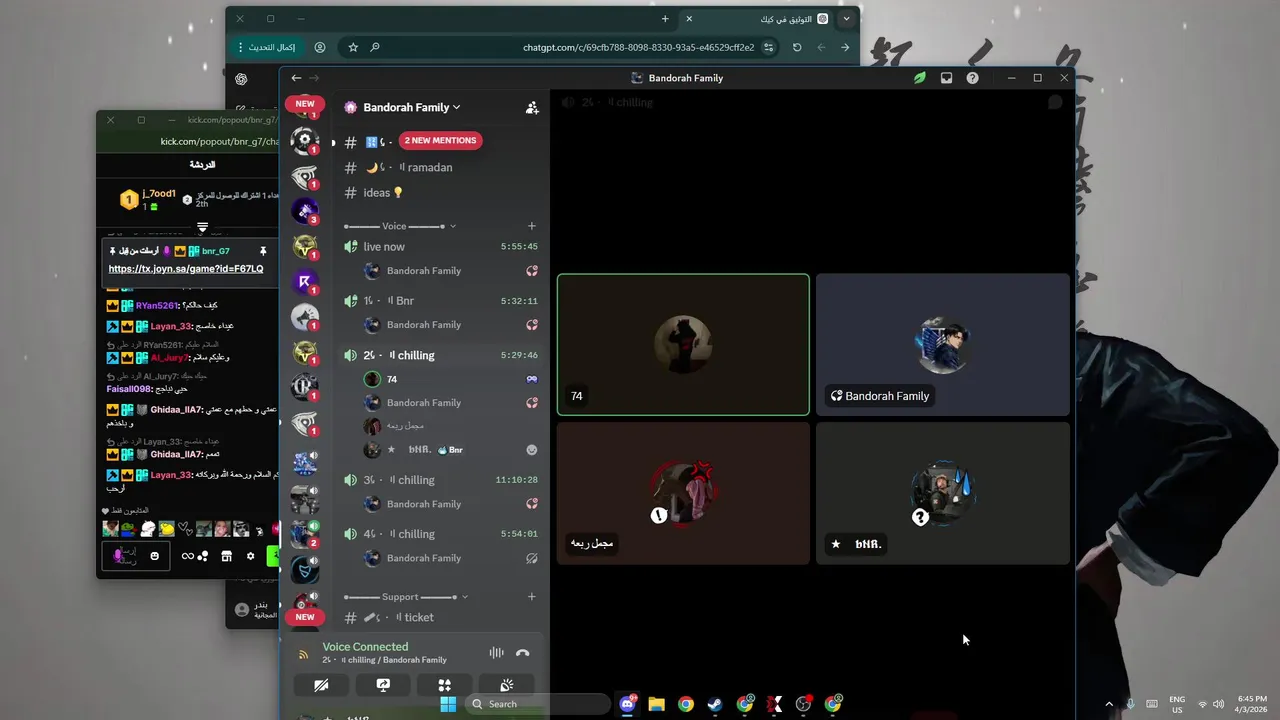
Task: Open the ramadan text channel
Action: [x=442, y=168]
